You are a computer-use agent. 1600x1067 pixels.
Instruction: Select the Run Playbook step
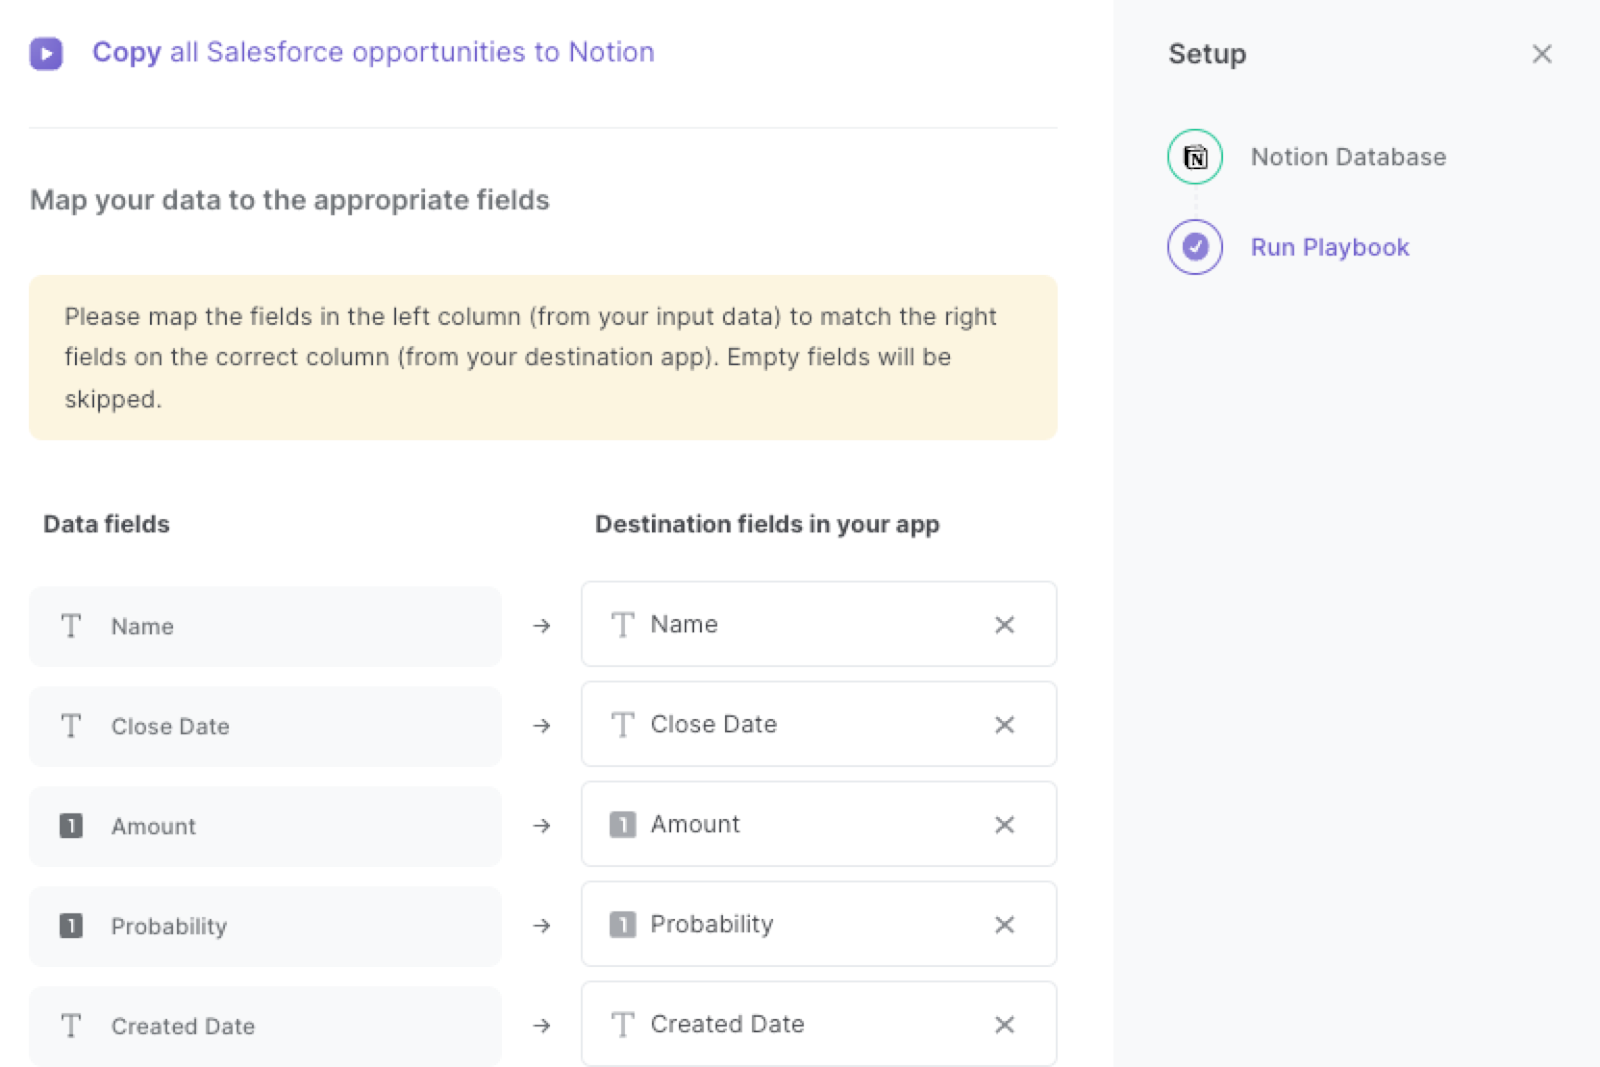point(1330,247)
